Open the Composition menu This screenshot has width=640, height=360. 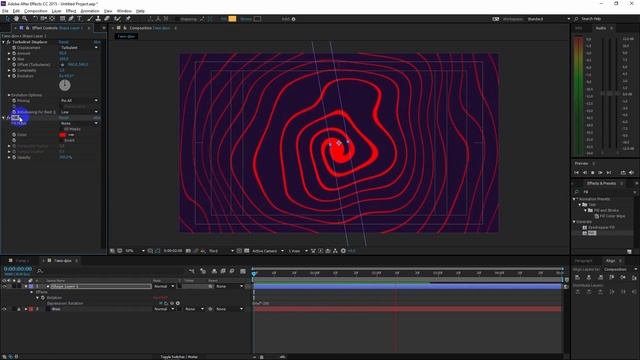coord(36,11)
